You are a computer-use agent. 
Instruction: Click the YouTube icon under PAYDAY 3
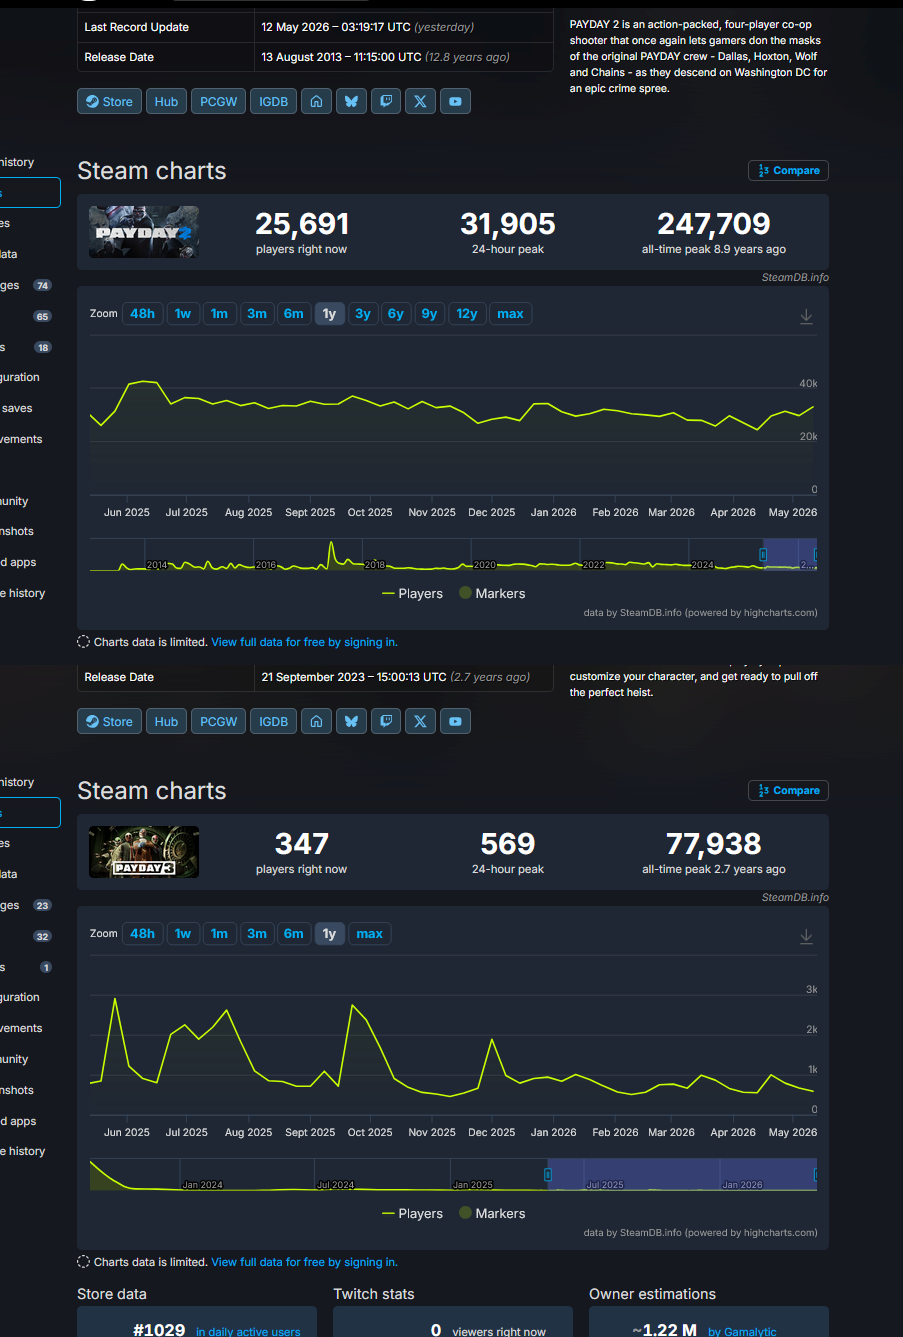coord(455,721)
